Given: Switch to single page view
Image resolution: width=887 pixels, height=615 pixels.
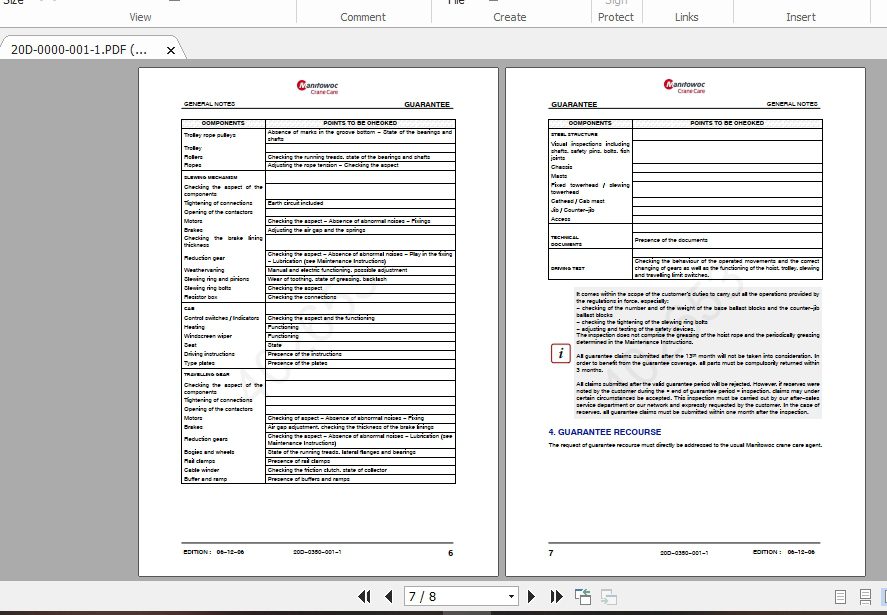Looking at the screenshot, I should (x=841, y=597).
